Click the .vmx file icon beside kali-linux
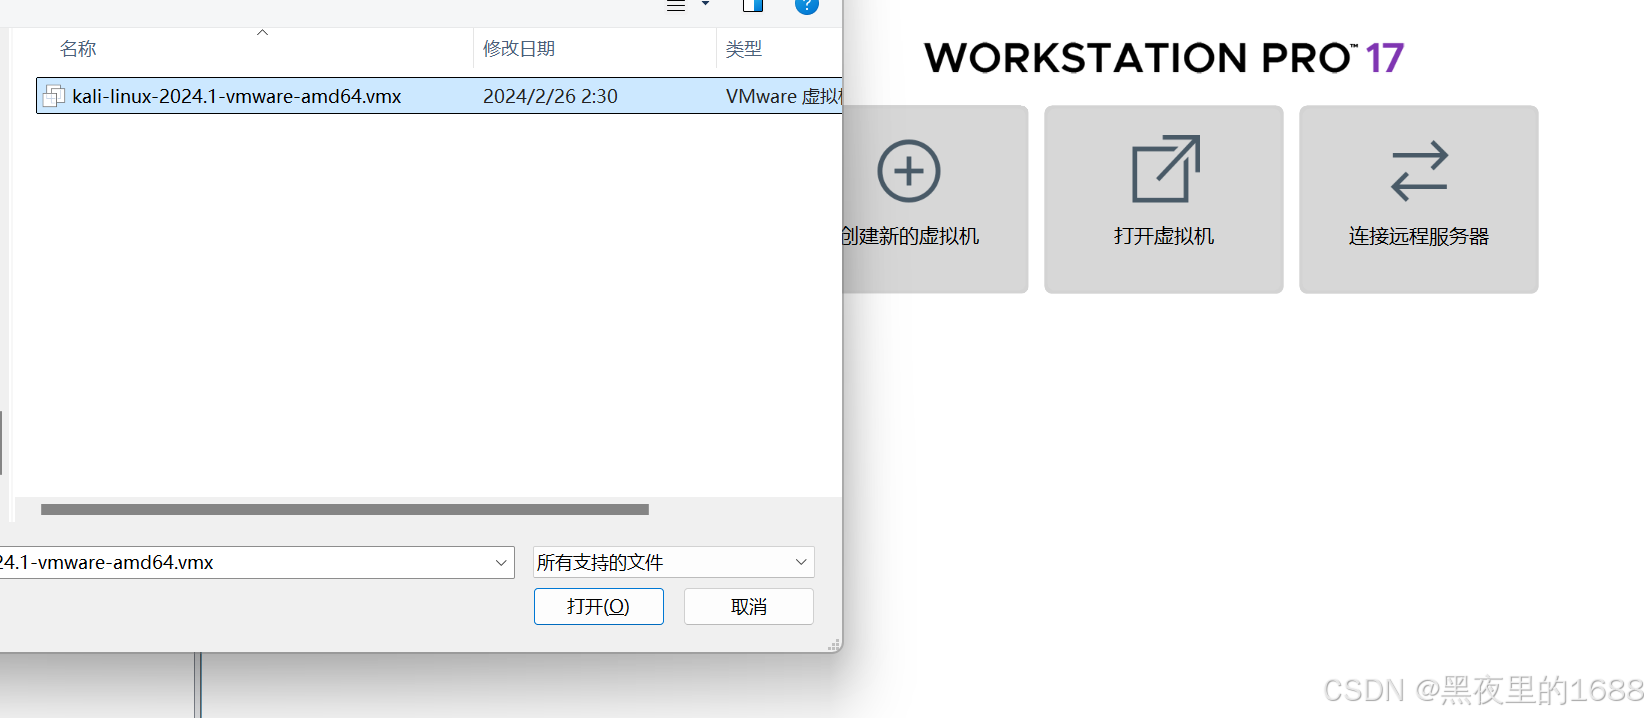Viewport: 1648px width, 718px height. (54, 96)
